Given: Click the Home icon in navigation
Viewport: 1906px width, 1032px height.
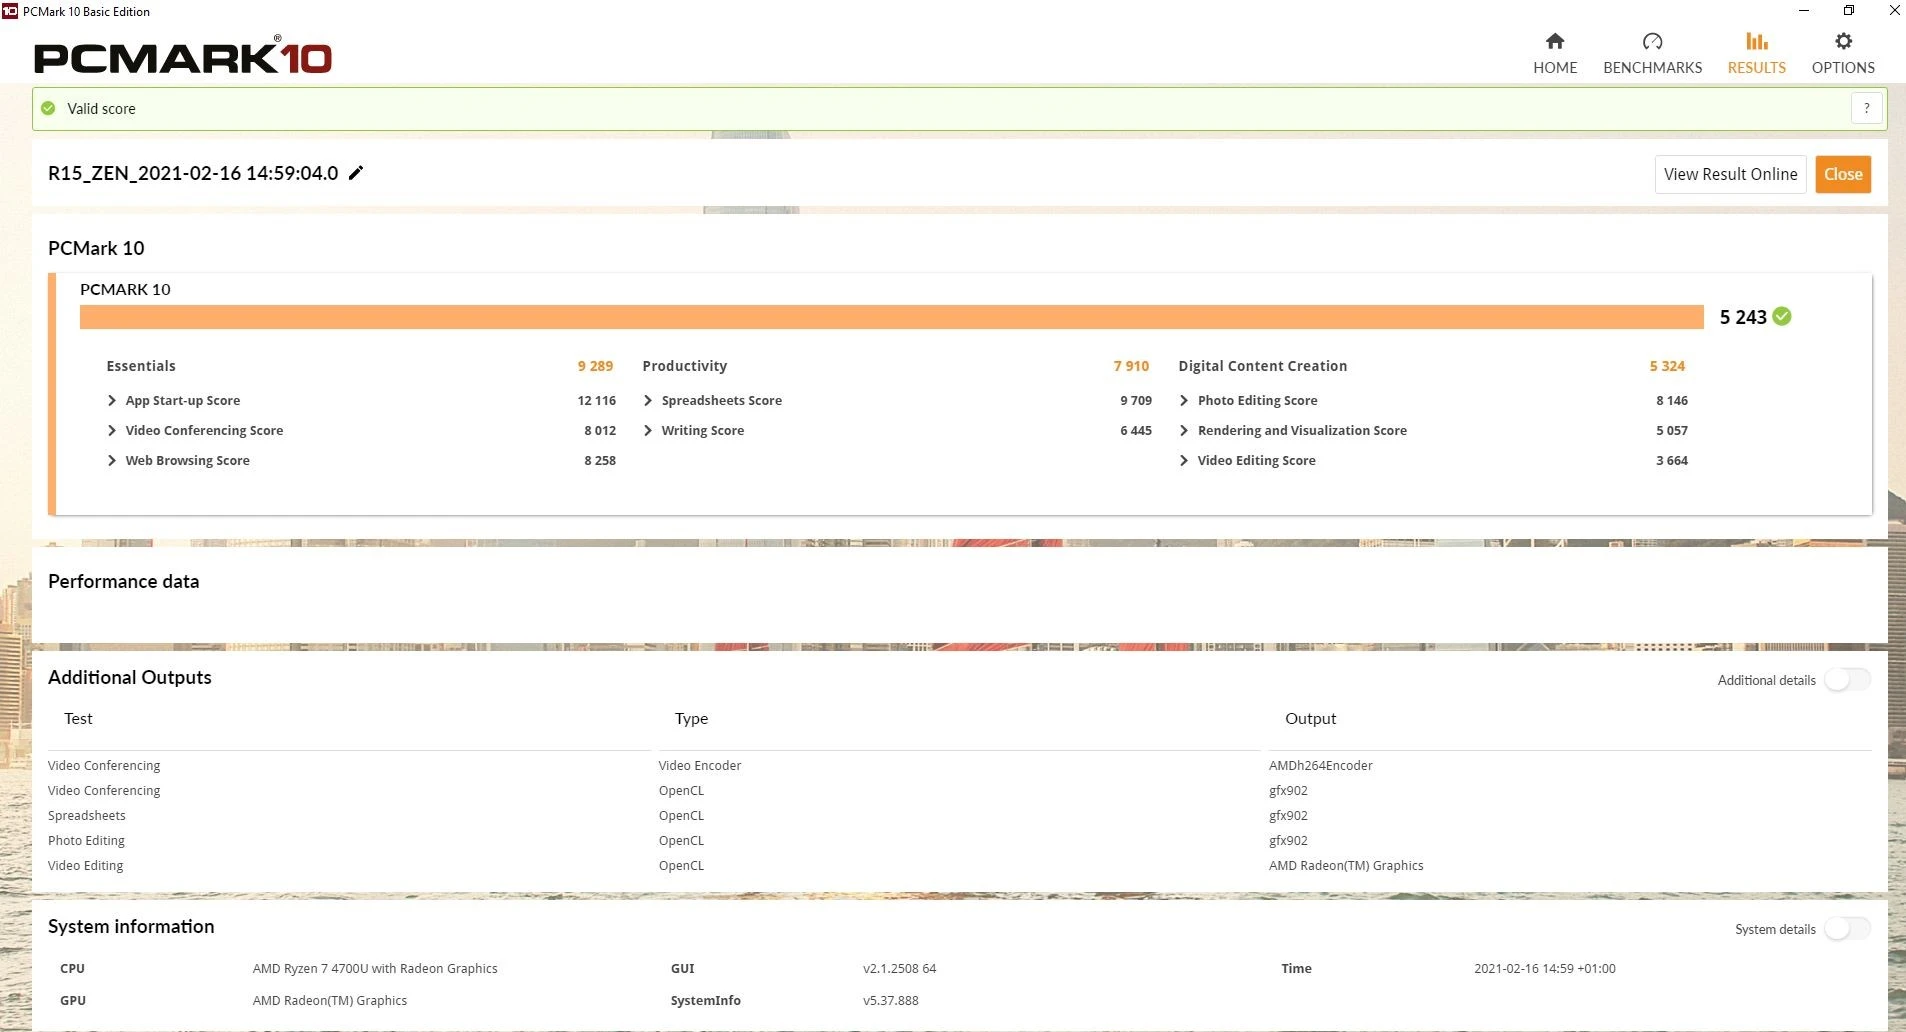Looking at the screenshot, I should [1554, 41].
